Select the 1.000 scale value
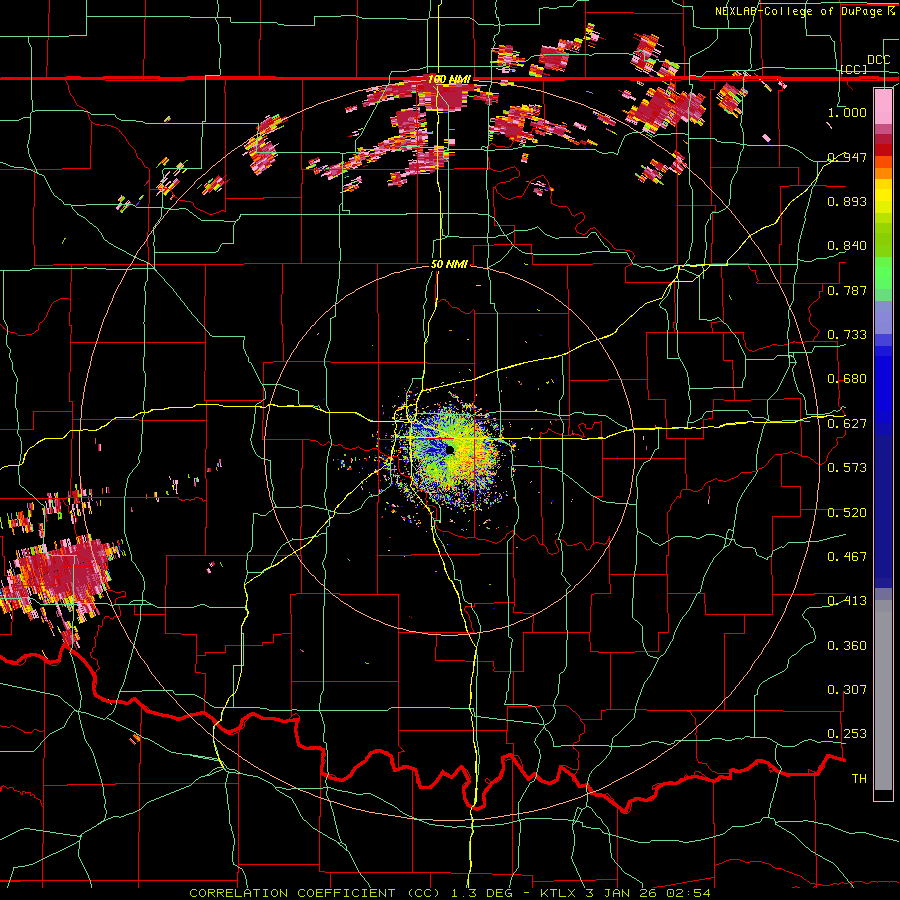The image size is (900, 900). [x=847, y=112]
